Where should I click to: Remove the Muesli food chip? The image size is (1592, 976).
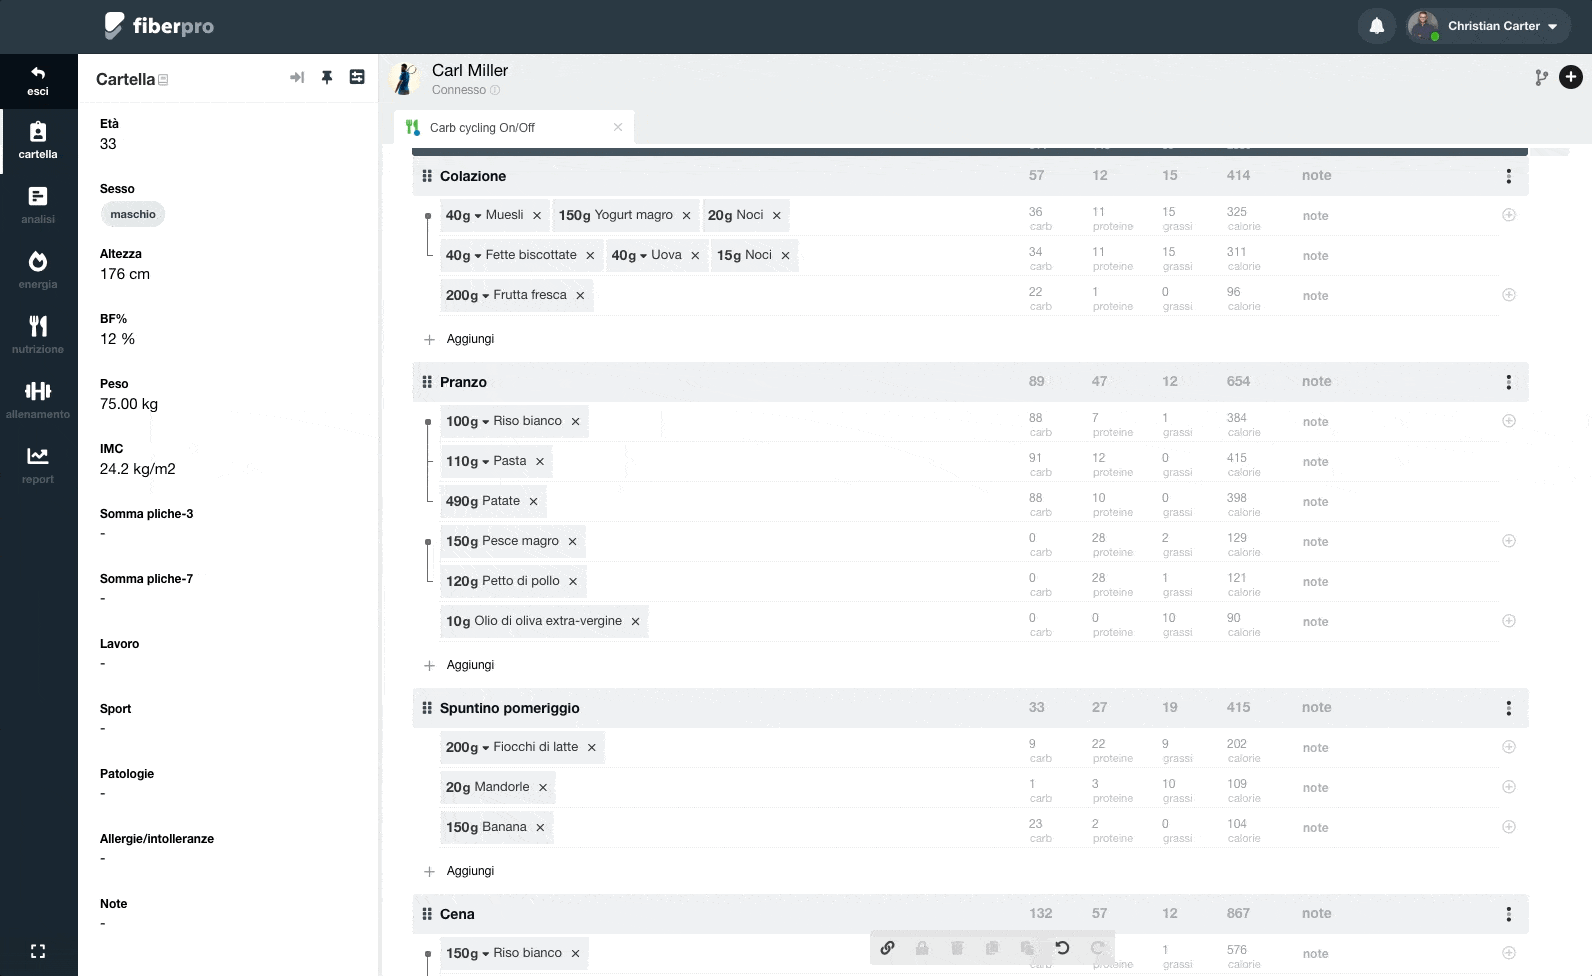pyautogui.click(x=537, y=215)
